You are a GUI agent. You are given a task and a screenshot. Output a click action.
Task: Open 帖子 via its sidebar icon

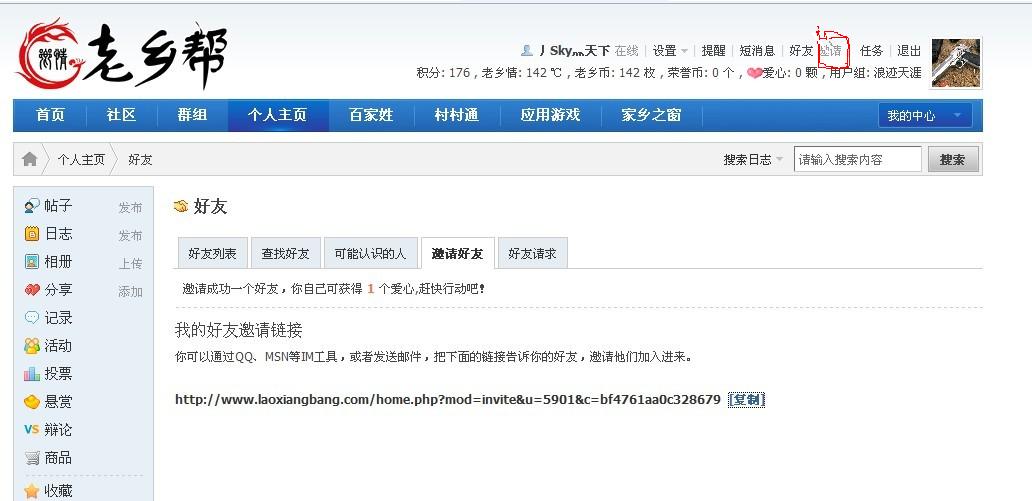click(32, 206)
